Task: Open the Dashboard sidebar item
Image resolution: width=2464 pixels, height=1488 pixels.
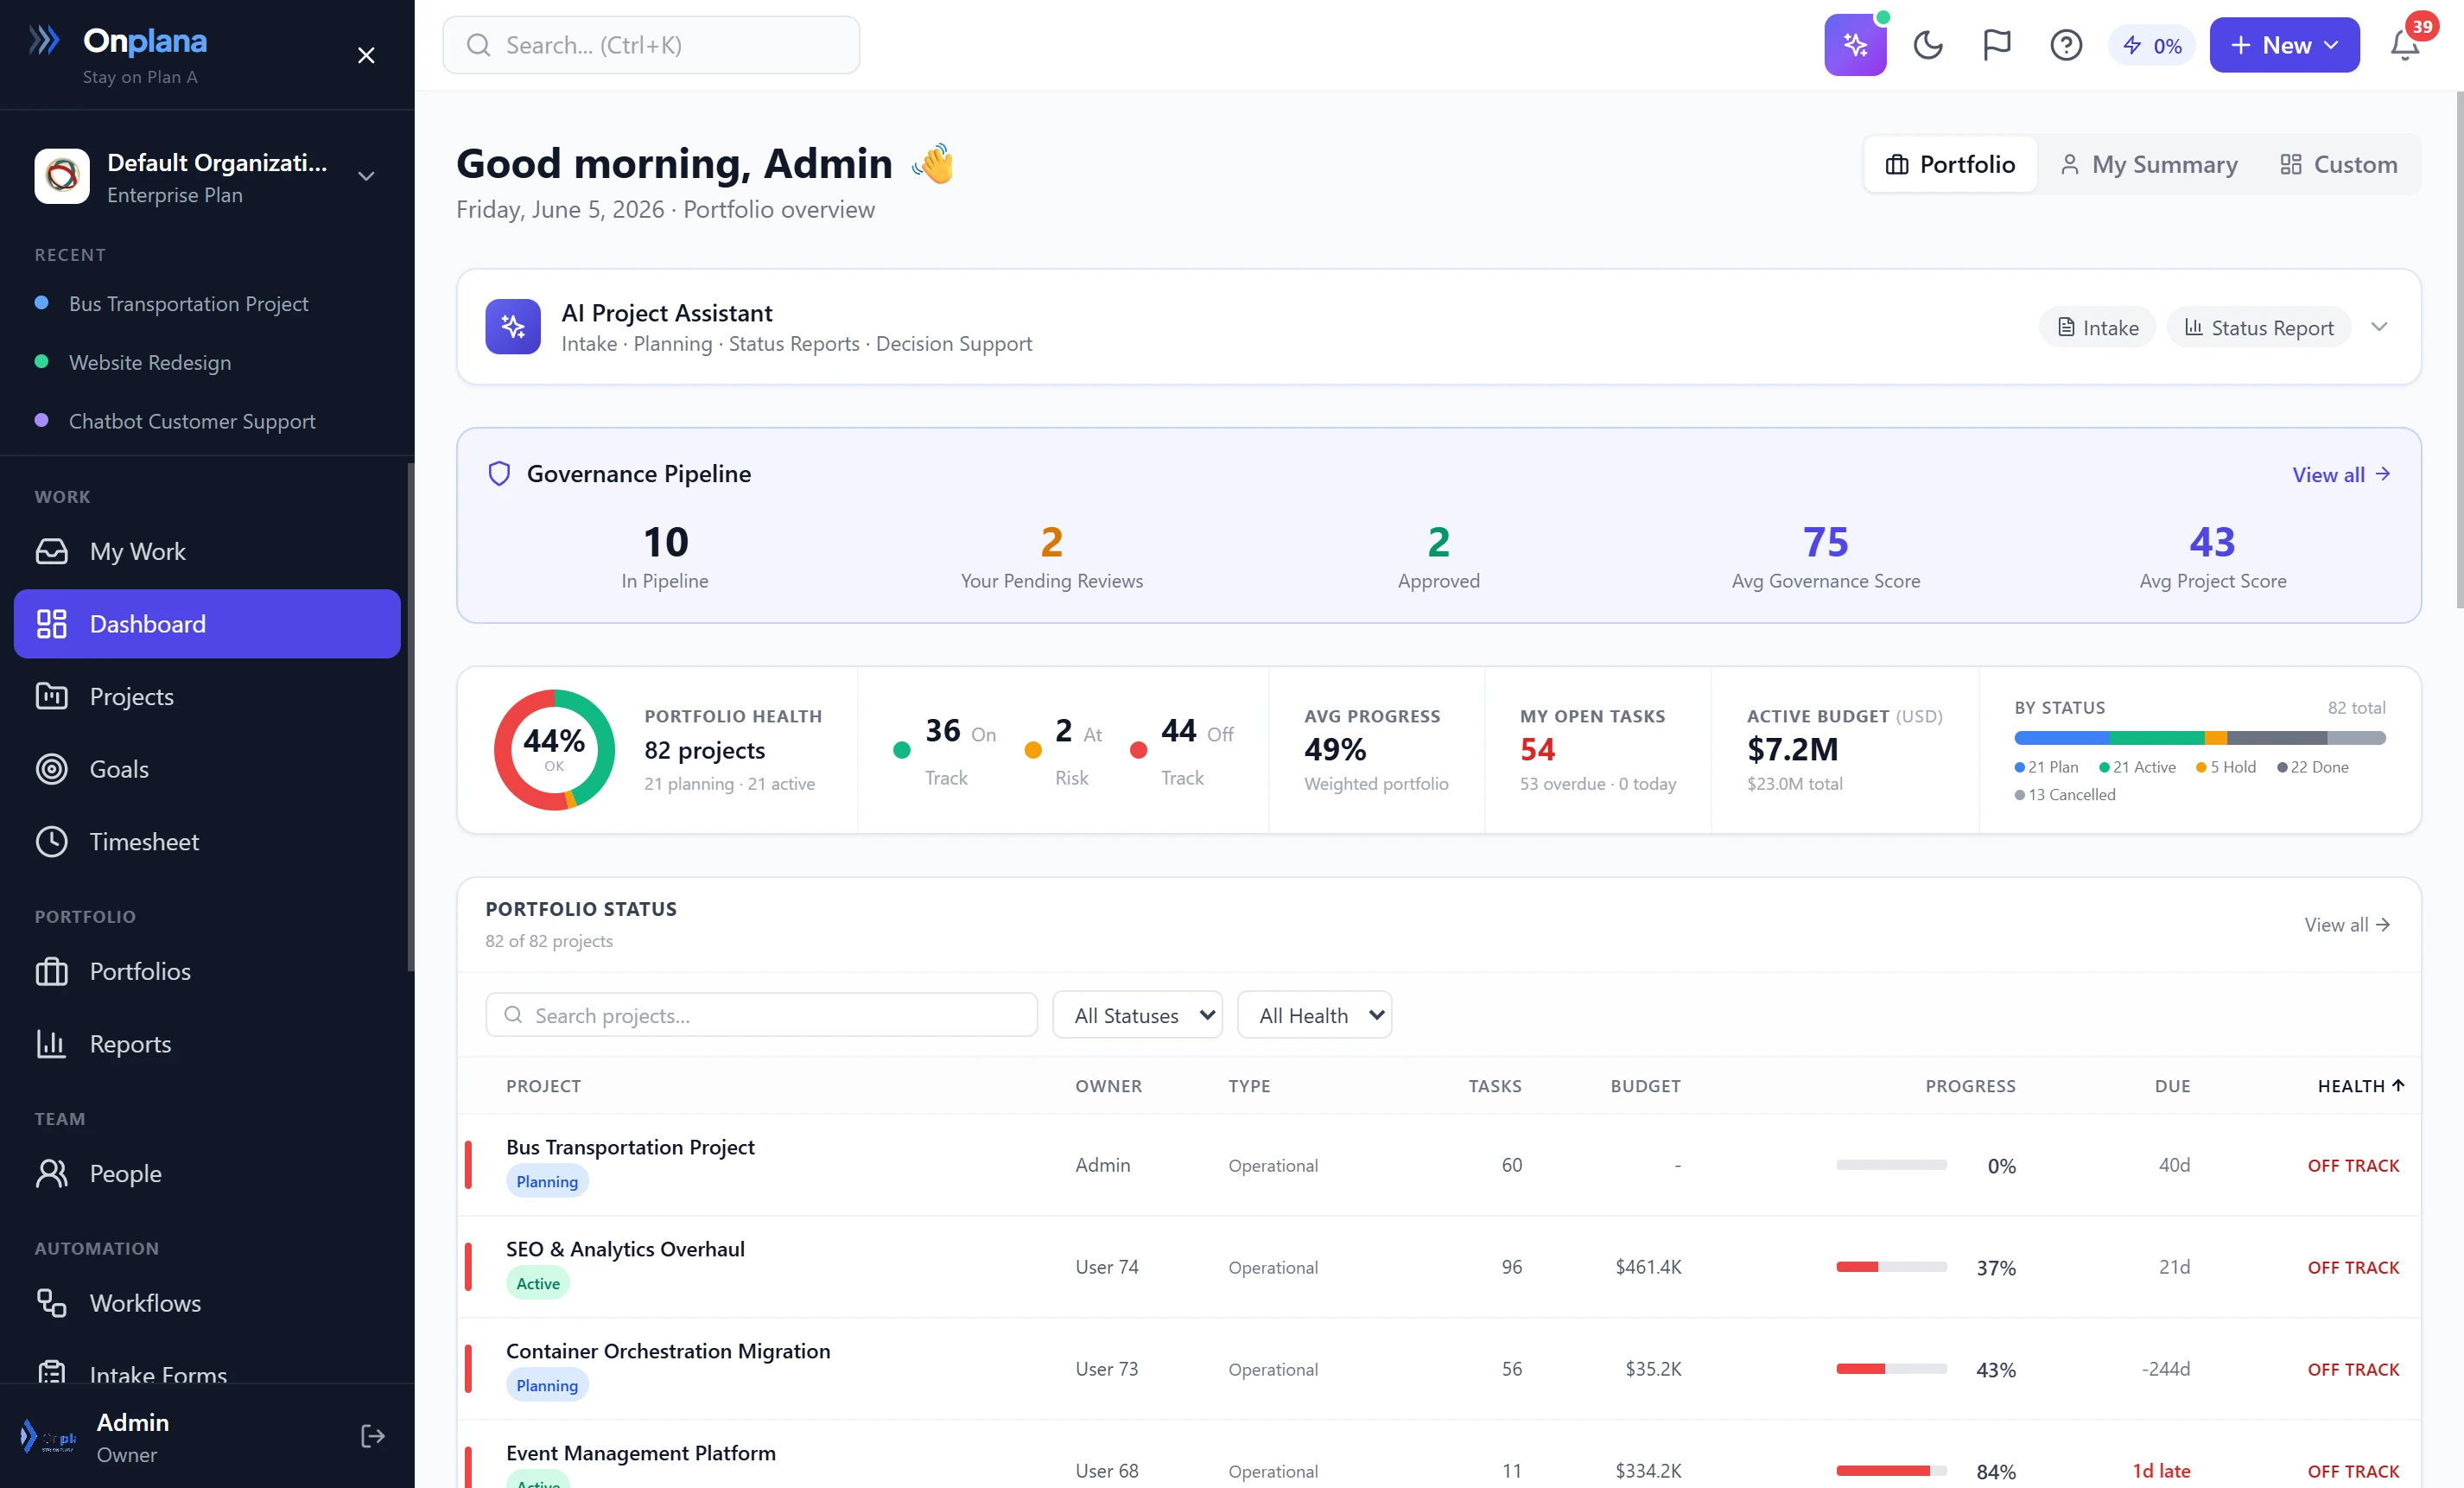Action: click(207, 624)
